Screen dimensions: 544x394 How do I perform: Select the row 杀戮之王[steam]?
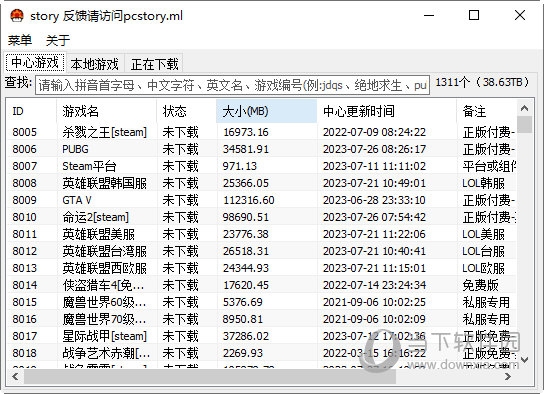click(x=262, y=132)
